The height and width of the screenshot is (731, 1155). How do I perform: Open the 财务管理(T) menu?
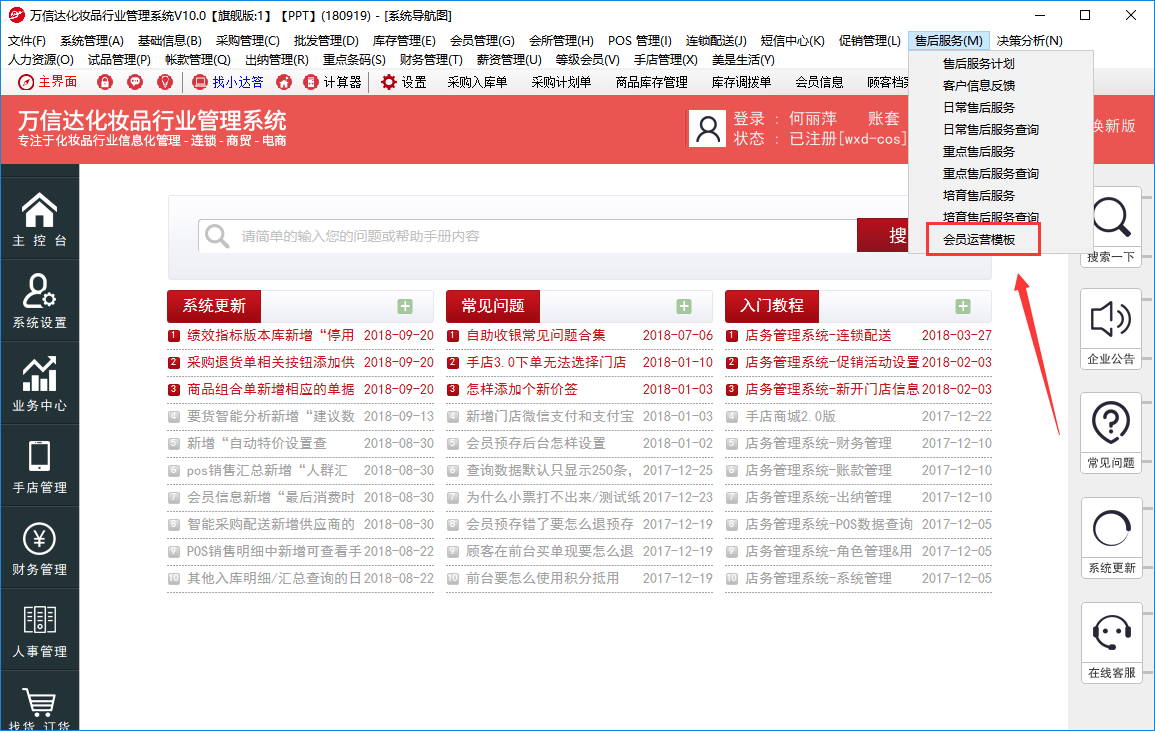click(x=431, y=60)
